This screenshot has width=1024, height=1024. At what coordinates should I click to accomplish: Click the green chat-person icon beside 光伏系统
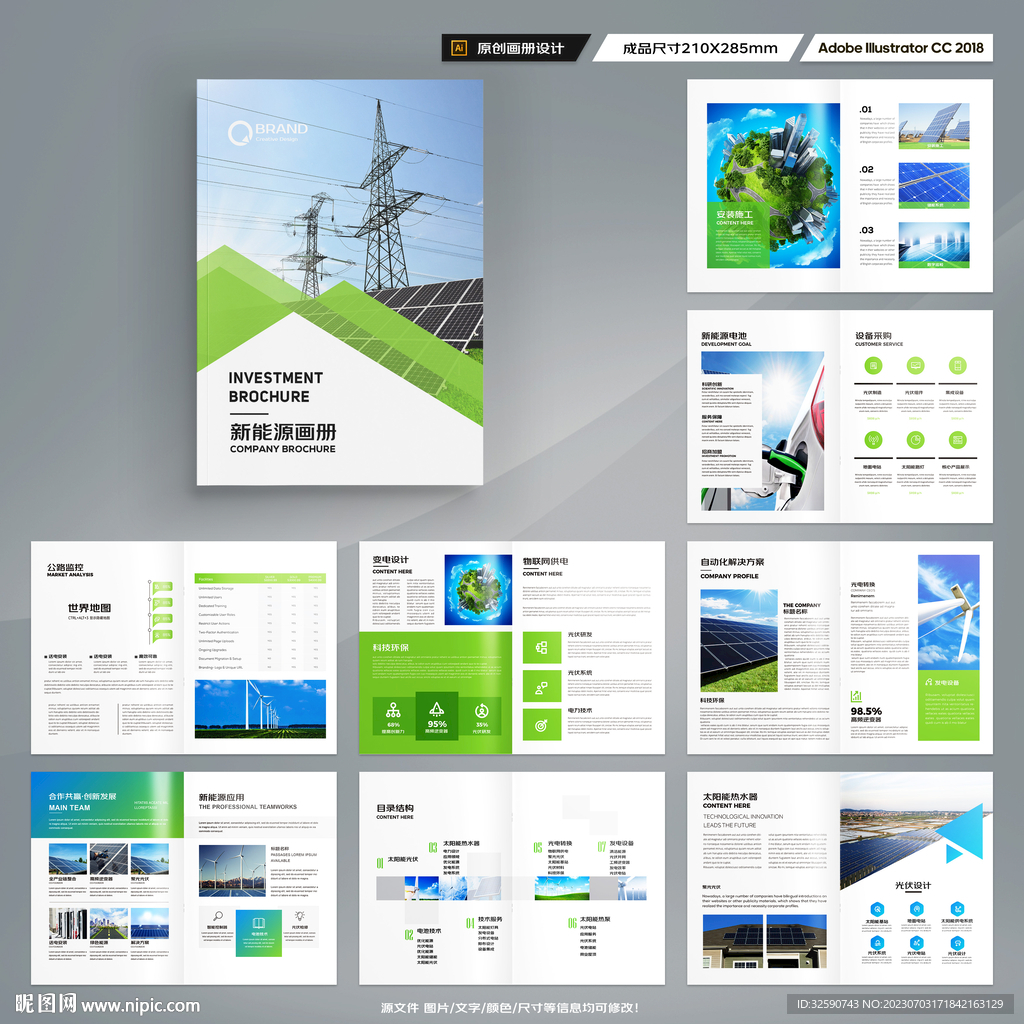pos(541,686)
